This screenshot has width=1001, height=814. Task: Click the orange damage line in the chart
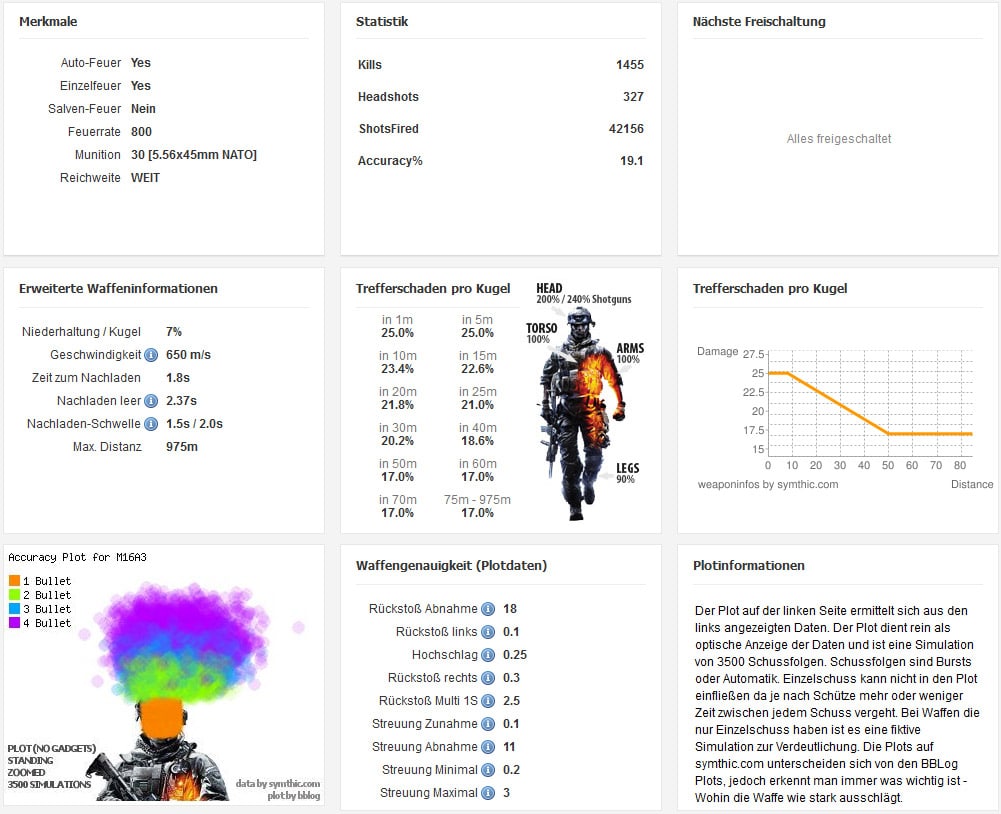838,403
